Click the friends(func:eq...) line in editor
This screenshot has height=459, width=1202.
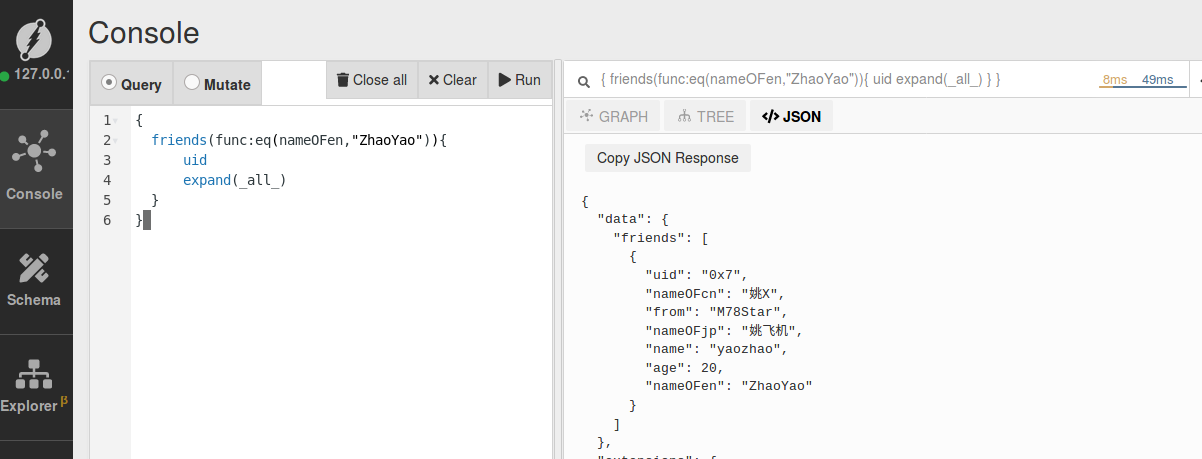[x=299, y=140]
